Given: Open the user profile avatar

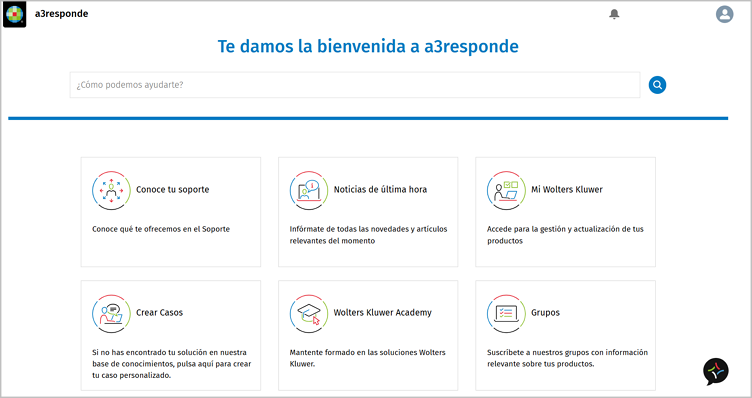Looking at the screenshot, I should (724, 14).
